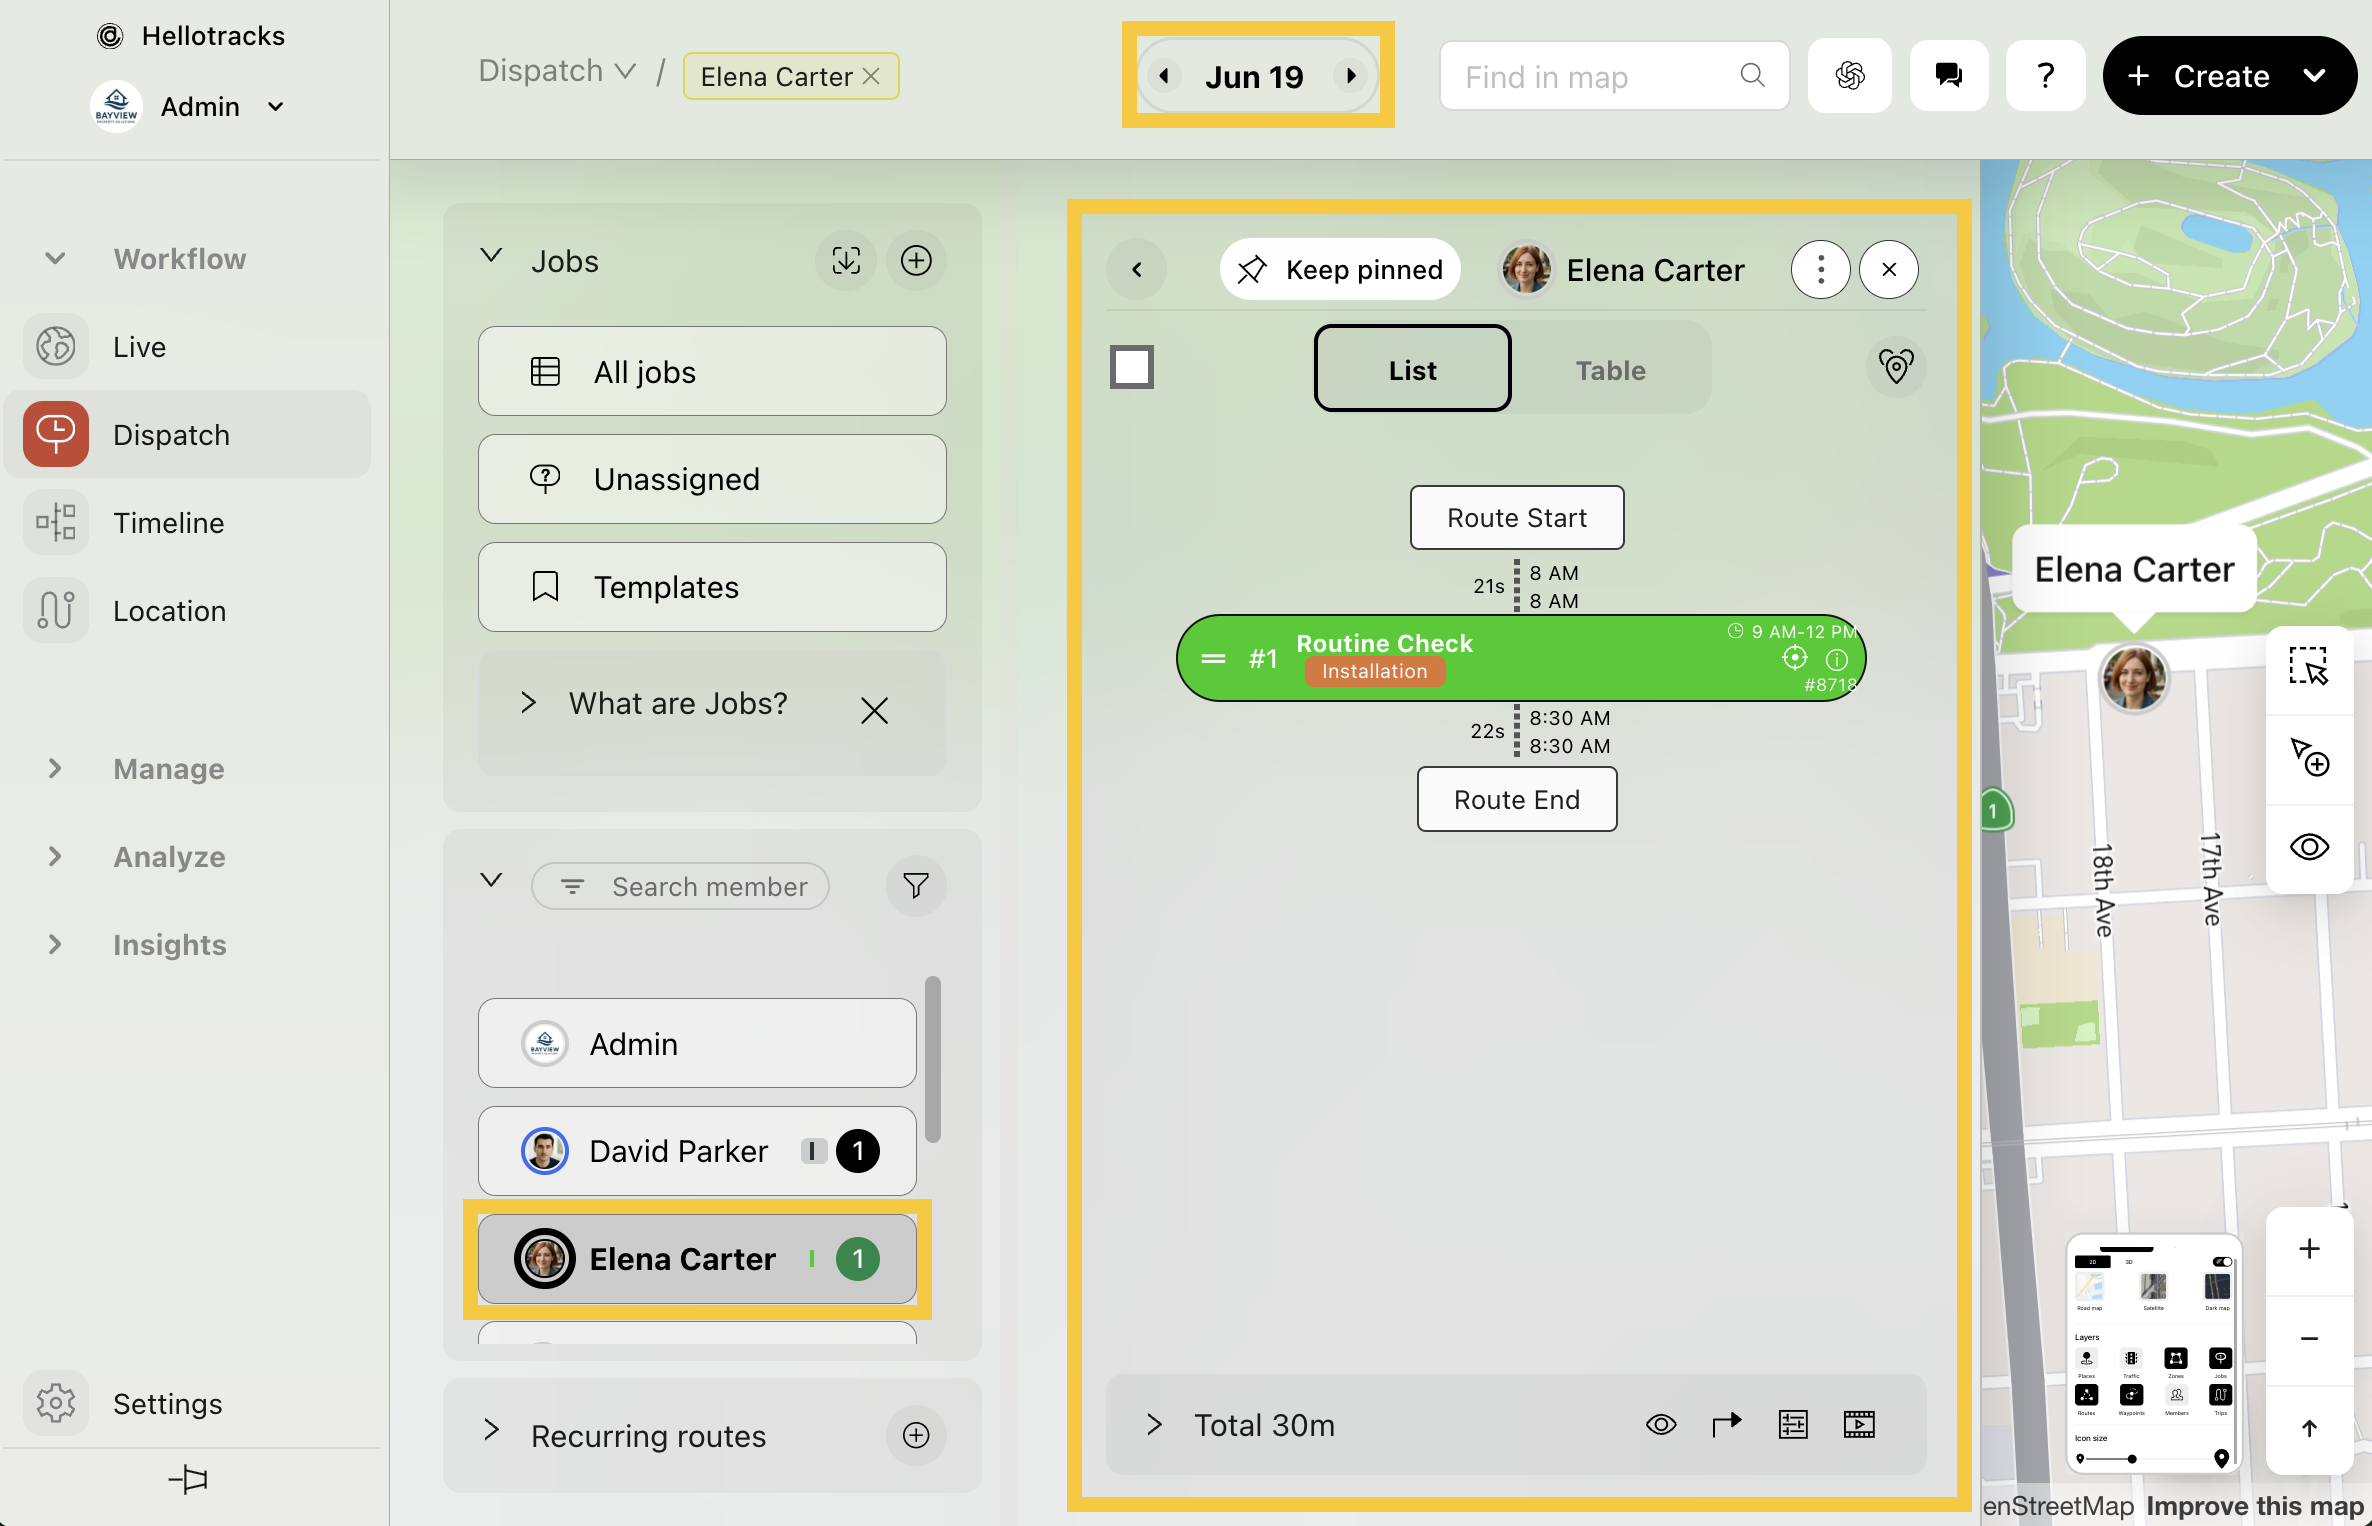Toggle Keep pinned
Image resolution: width=2372 pixels, height=1526 pixels.
click(x=1339, y=270)
